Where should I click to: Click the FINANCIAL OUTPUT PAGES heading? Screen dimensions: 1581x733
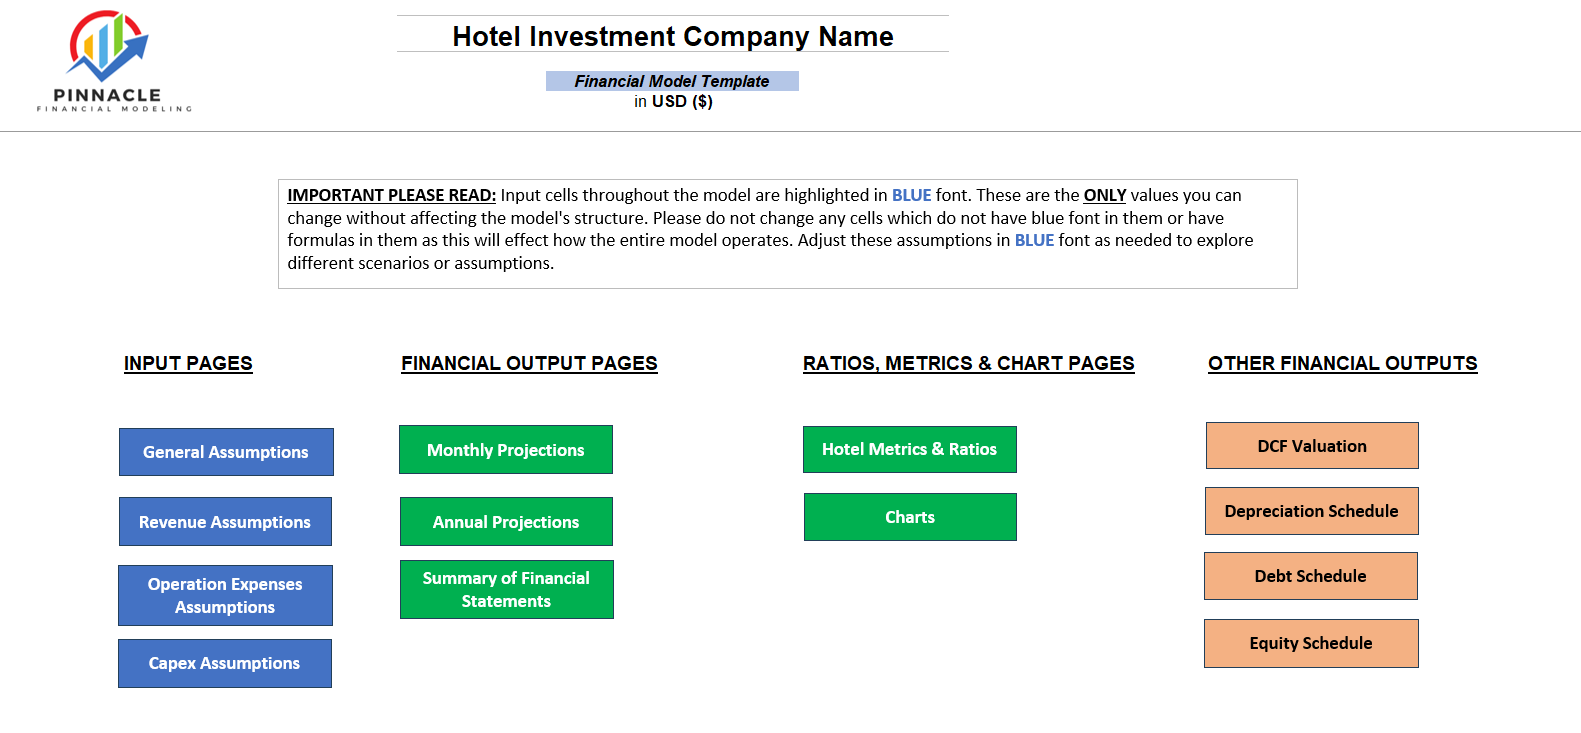528,363
